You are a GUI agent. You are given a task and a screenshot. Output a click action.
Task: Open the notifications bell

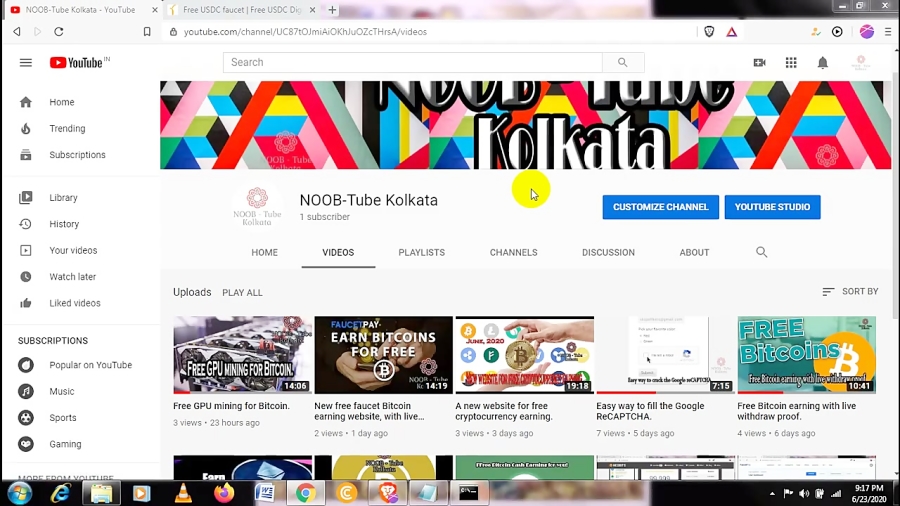click(x=823, y=63)
